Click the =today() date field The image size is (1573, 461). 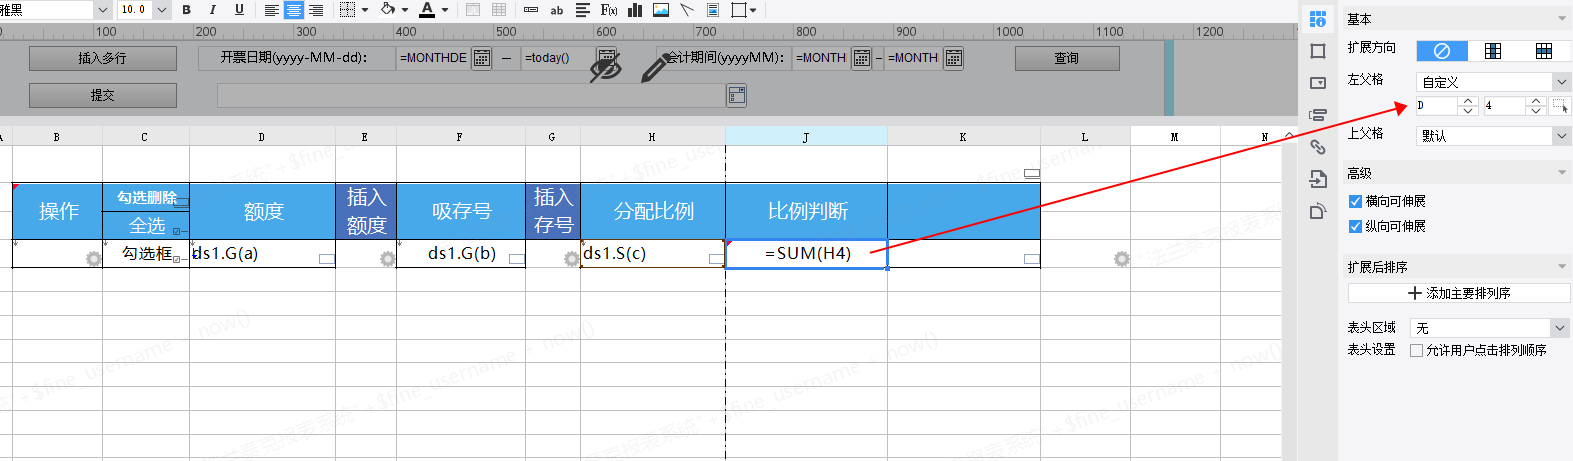(557, 58)
